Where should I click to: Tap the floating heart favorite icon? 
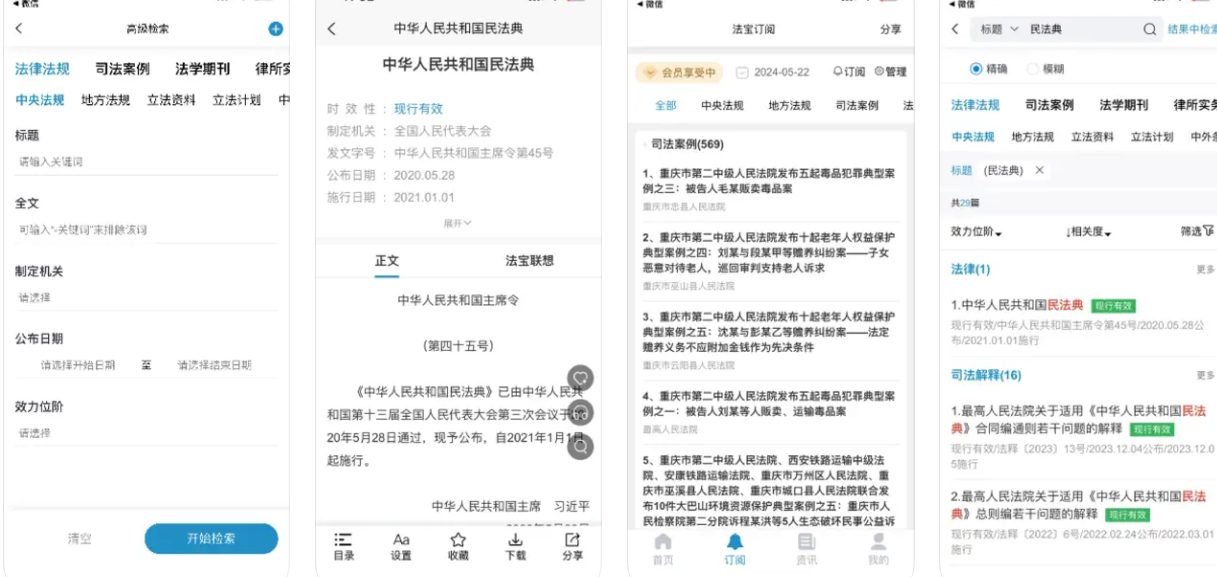[x=580, y=378]
